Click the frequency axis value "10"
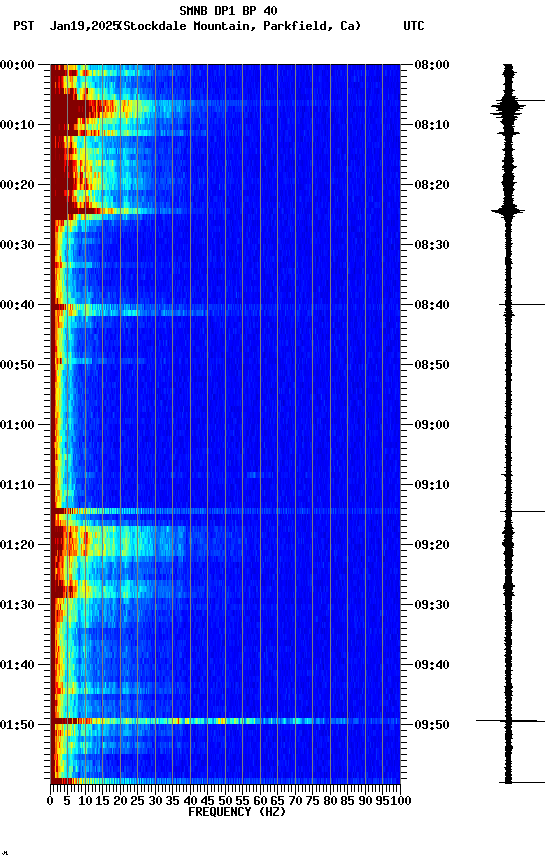This screenshot has height=864, width=552. 85,801
